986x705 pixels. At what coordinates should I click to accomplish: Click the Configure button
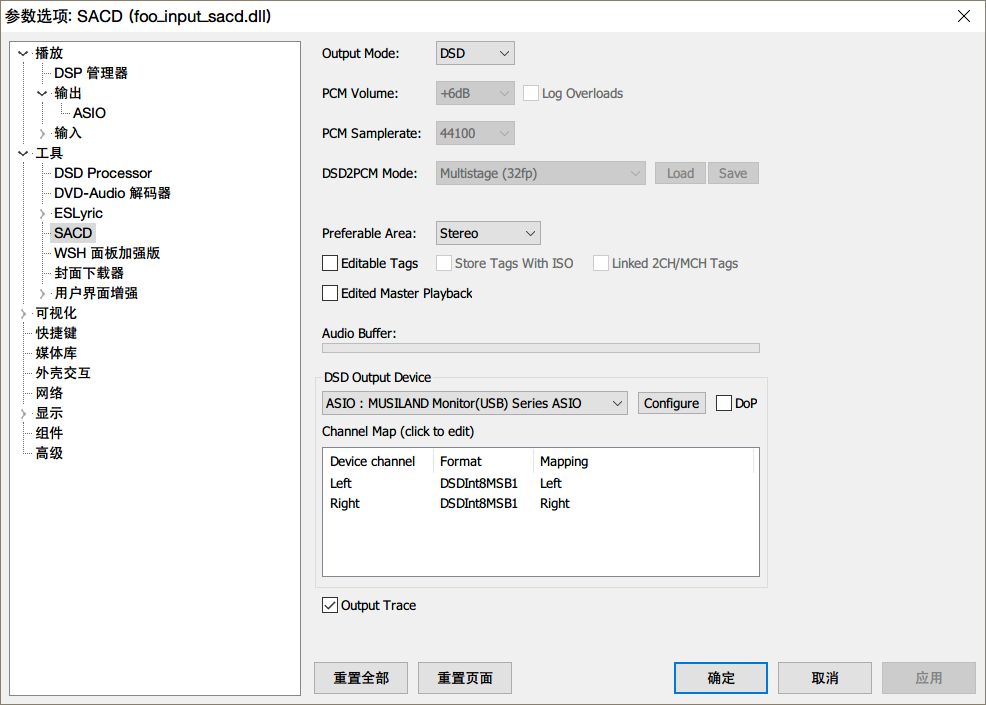(671, 403)
